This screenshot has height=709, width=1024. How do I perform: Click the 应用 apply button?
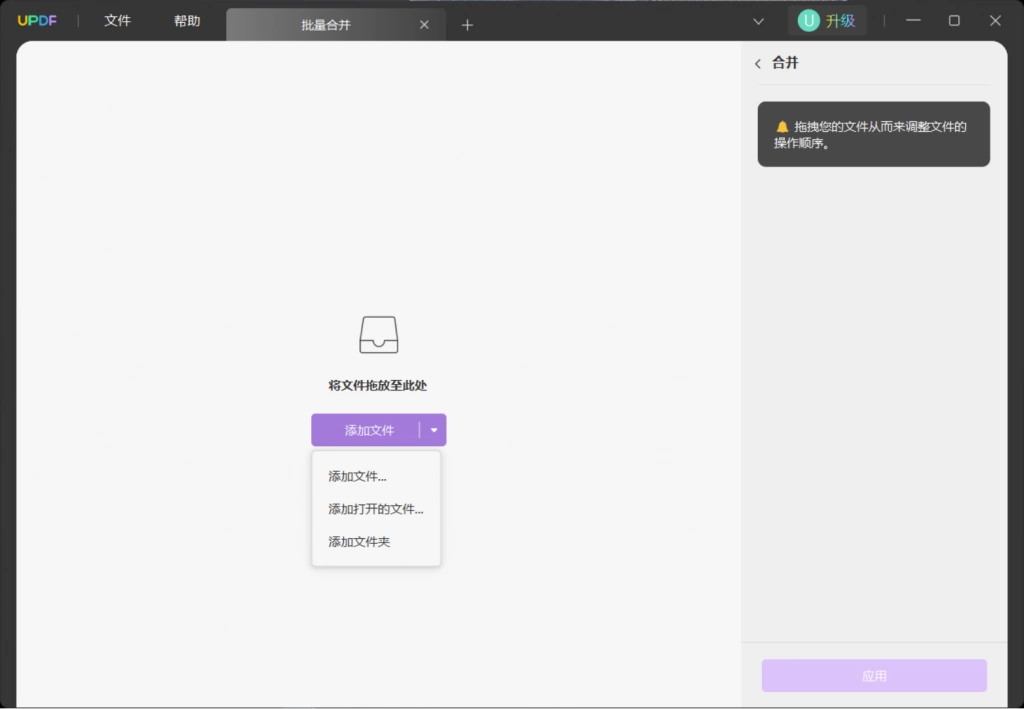[x=874, y=676]
